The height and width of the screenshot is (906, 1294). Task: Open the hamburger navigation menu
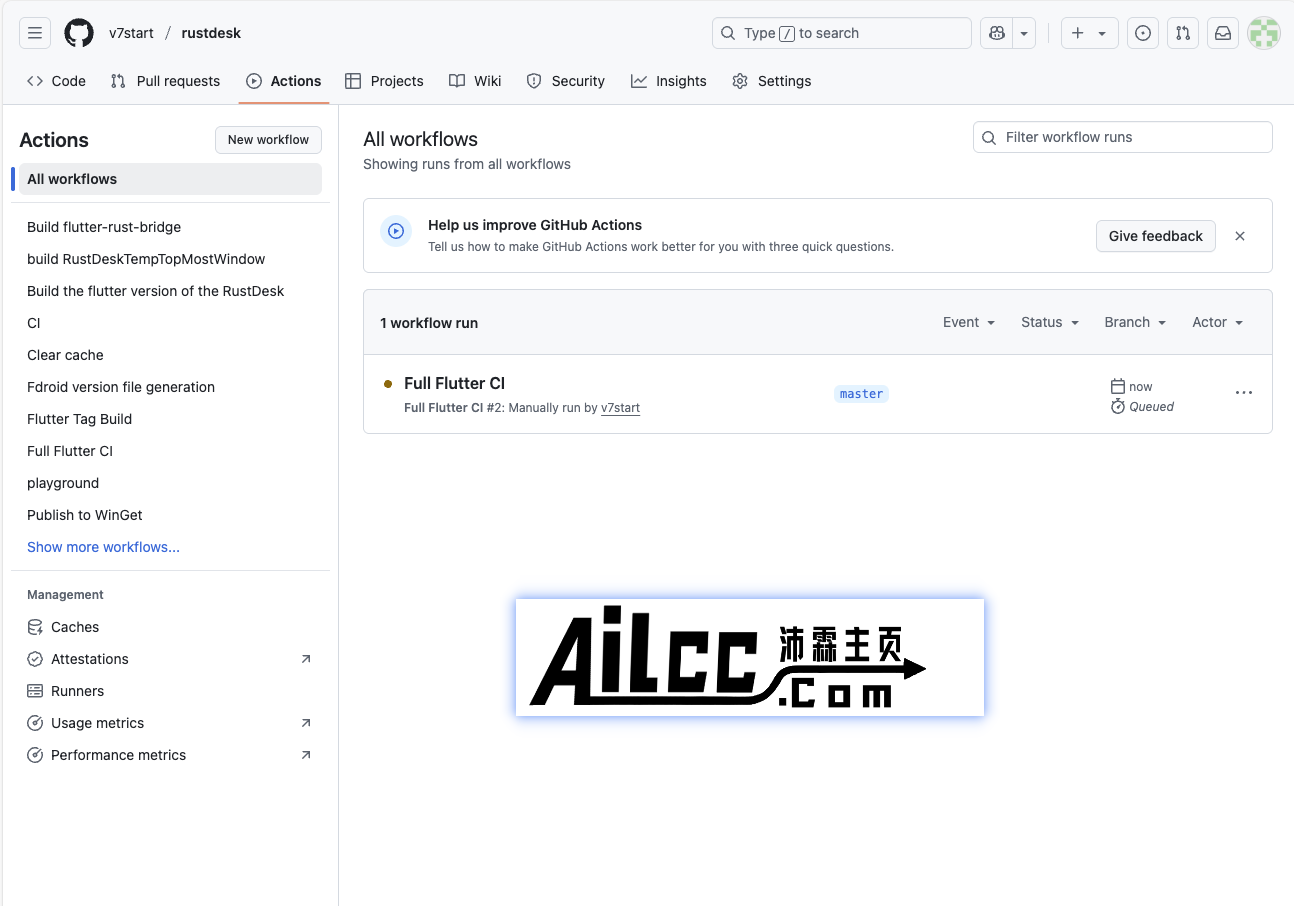[x=35, y=33]
